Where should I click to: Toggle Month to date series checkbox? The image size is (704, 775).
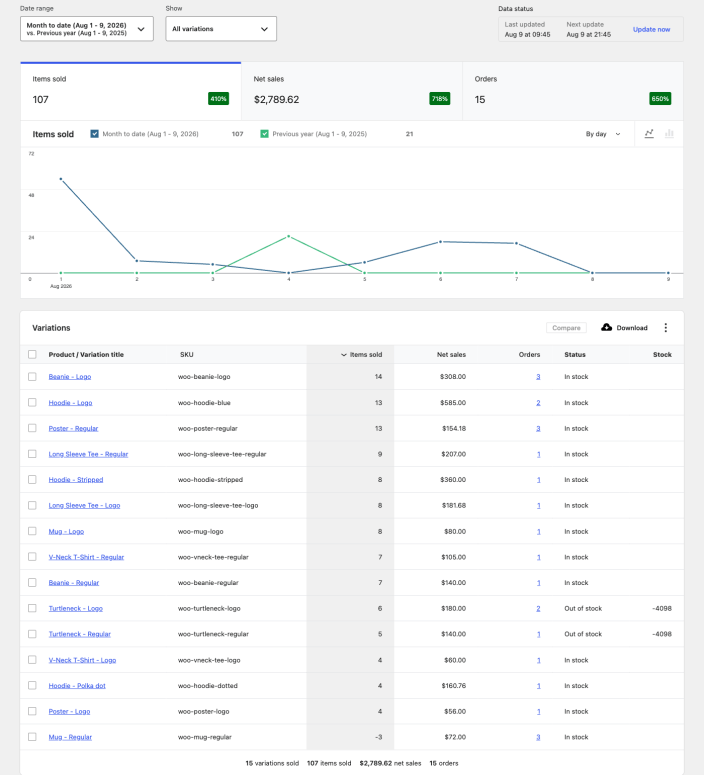[94, 134]
